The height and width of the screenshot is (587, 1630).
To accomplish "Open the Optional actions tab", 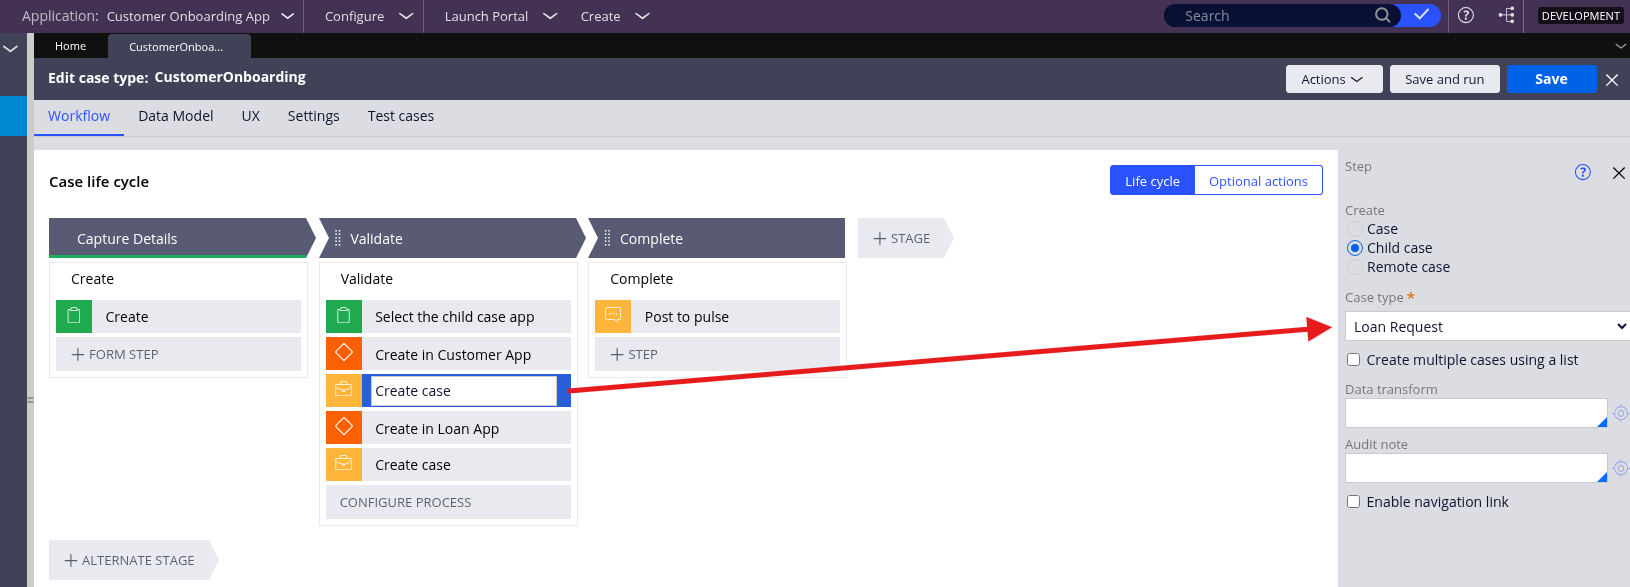I will coord(1257,181).
